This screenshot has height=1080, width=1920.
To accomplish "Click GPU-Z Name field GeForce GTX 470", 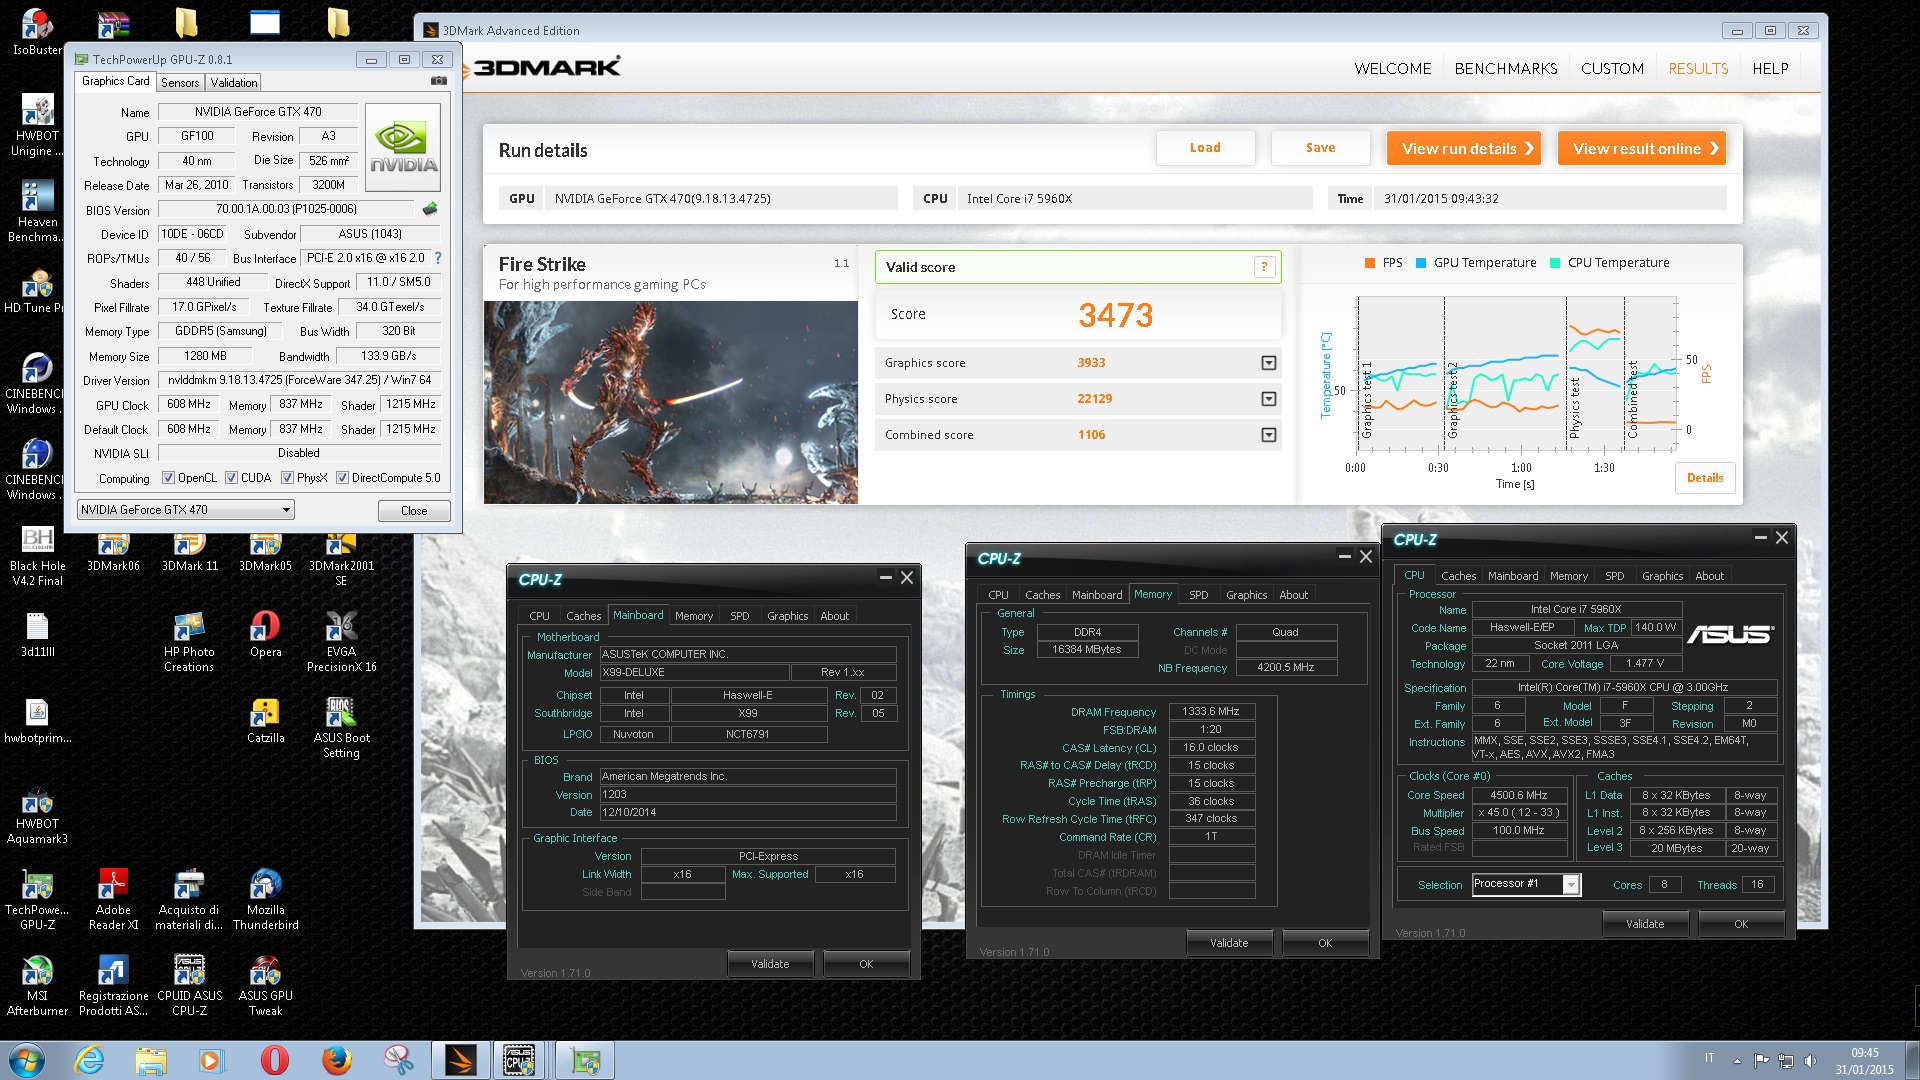I will (257, 112).
